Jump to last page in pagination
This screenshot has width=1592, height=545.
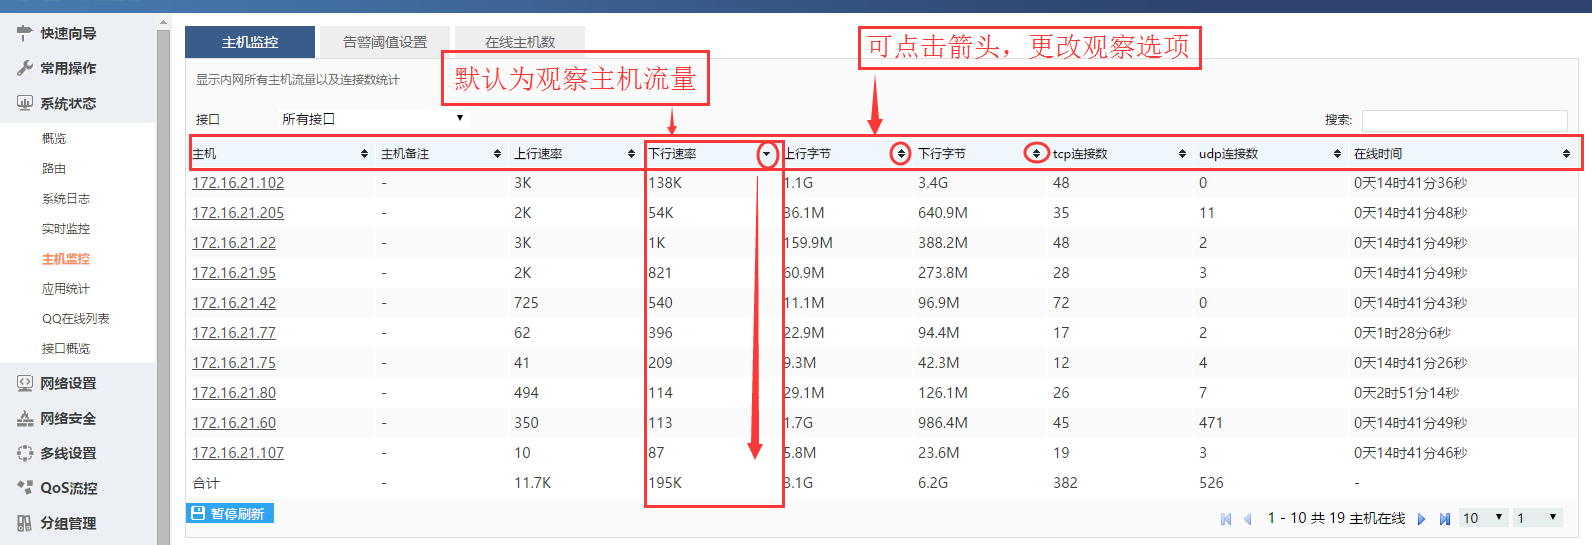point(1444,519)
